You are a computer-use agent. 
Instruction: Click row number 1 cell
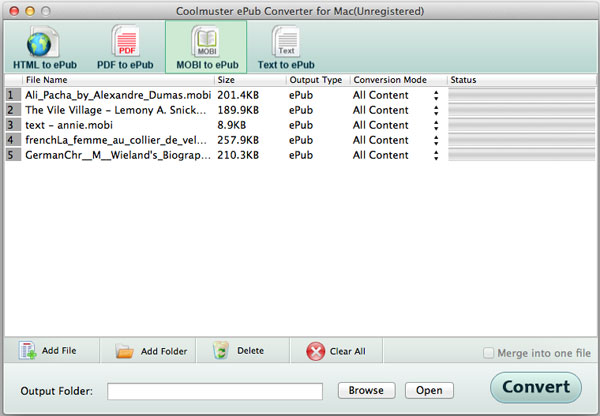[13, 95]
